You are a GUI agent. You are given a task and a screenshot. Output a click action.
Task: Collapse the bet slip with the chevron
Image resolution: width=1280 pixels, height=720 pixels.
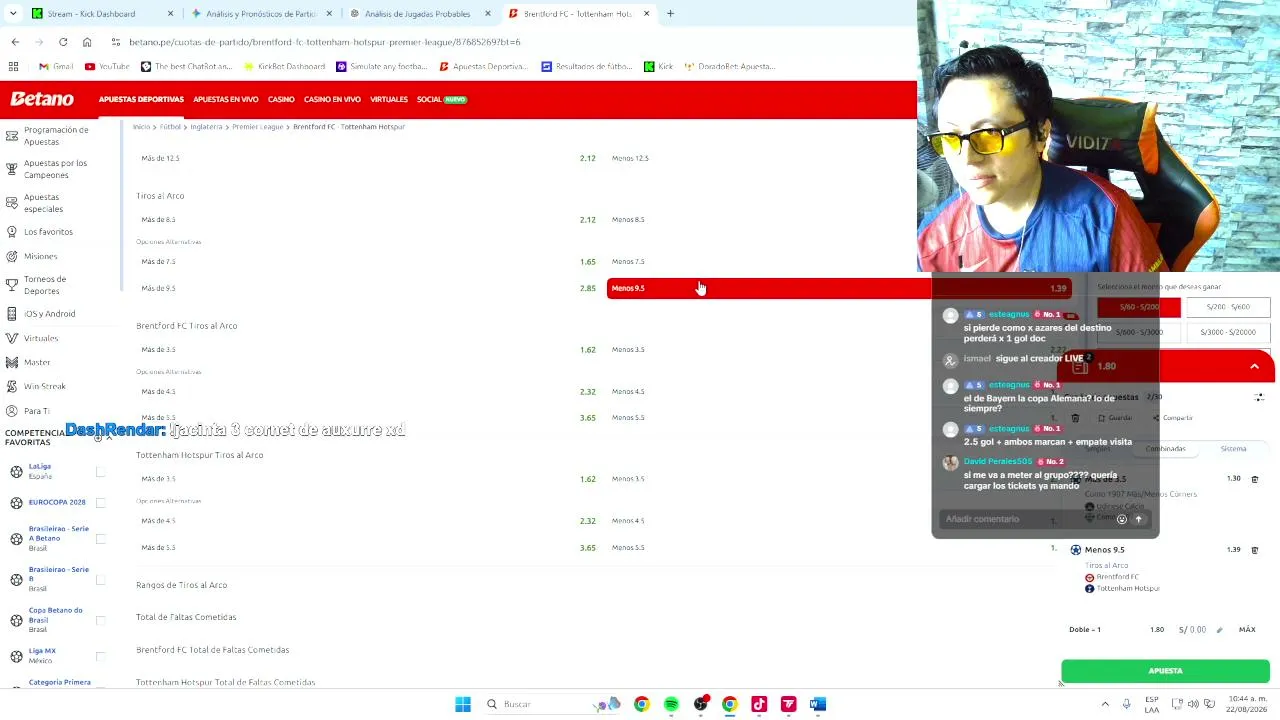1254,367
